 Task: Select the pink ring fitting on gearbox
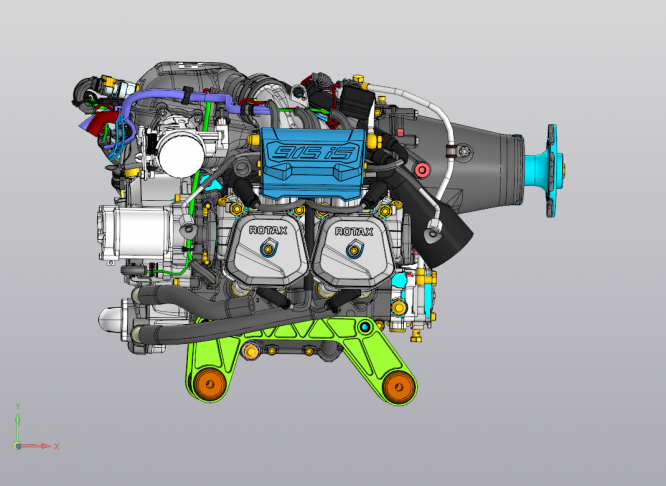pyautogui.click(x=422, y=170)
